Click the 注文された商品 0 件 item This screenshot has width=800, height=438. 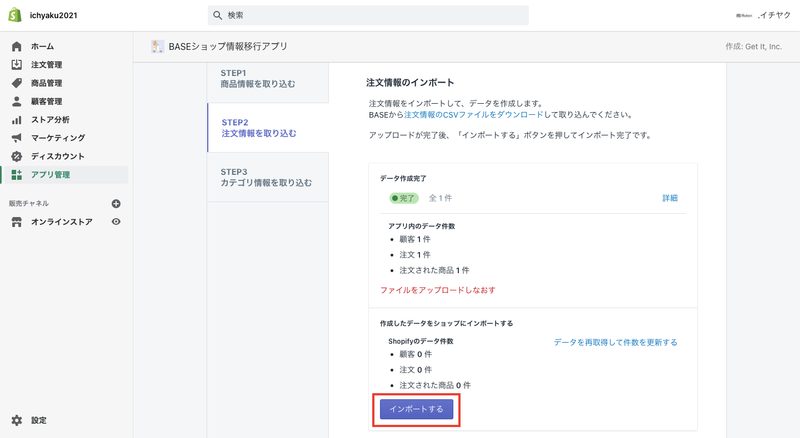point(435,385)
